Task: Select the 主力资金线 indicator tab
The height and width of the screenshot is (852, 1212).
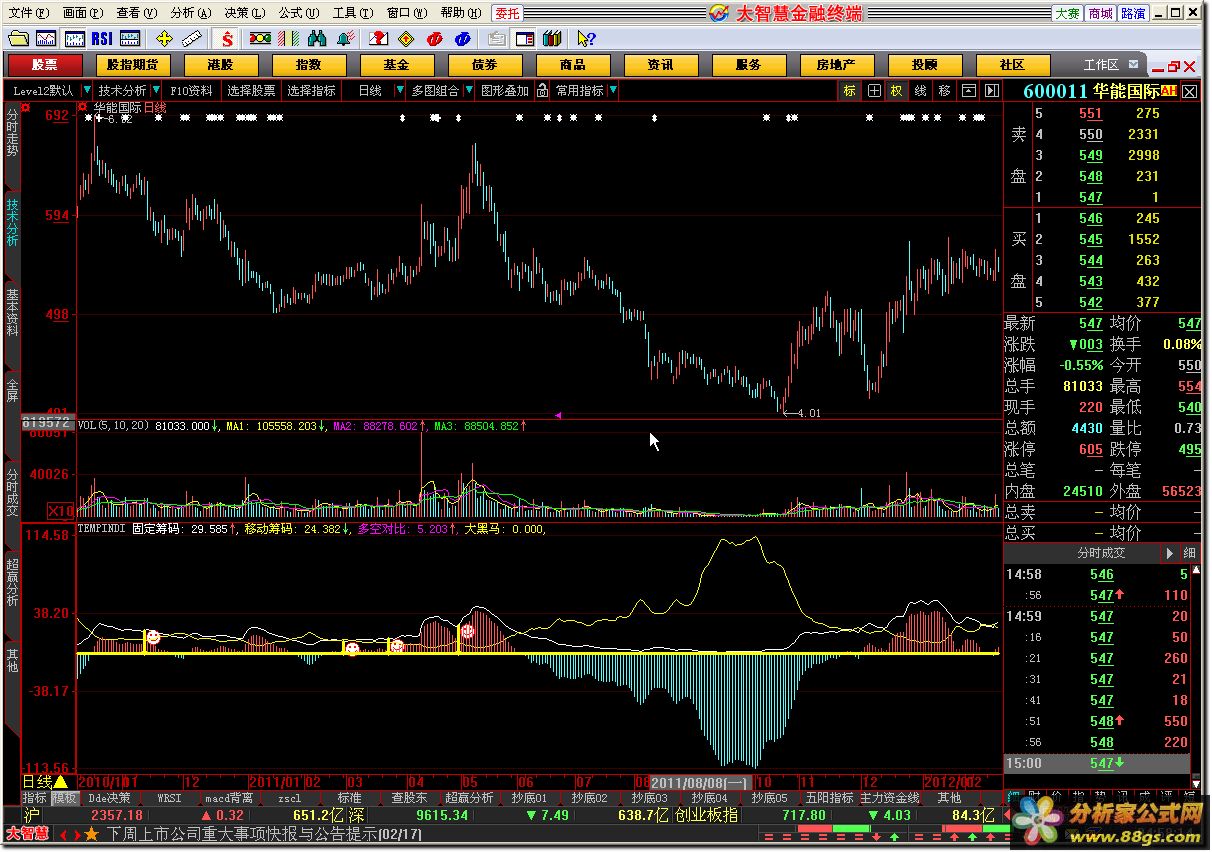Action: pyautogui.click(x=889, y=798)
